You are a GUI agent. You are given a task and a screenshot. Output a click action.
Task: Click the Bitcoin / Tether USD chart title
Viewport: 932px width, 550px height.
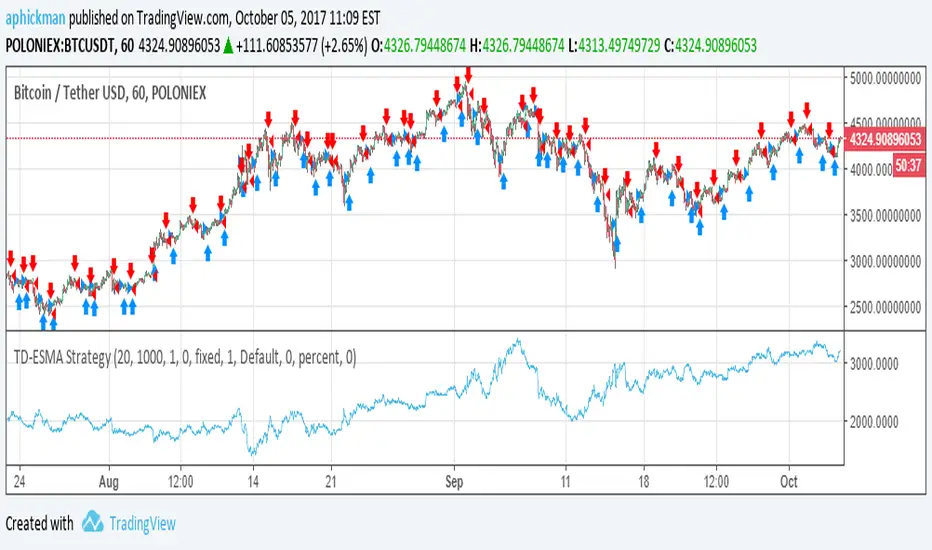110,93
